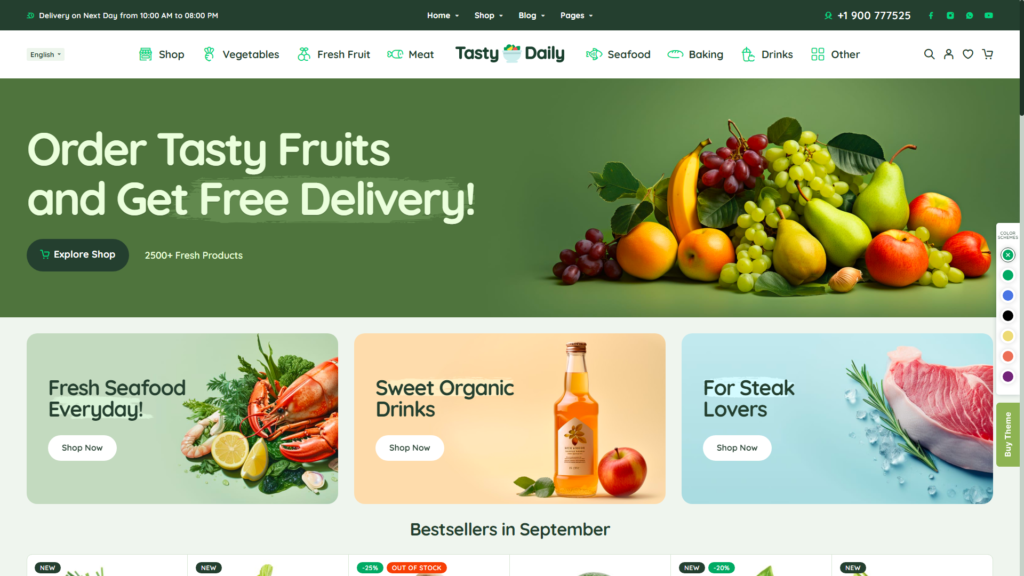Visit the Facebook page via top-bar icon
Viewport: 1024px width, 576px height.
[x=931, y=16]
